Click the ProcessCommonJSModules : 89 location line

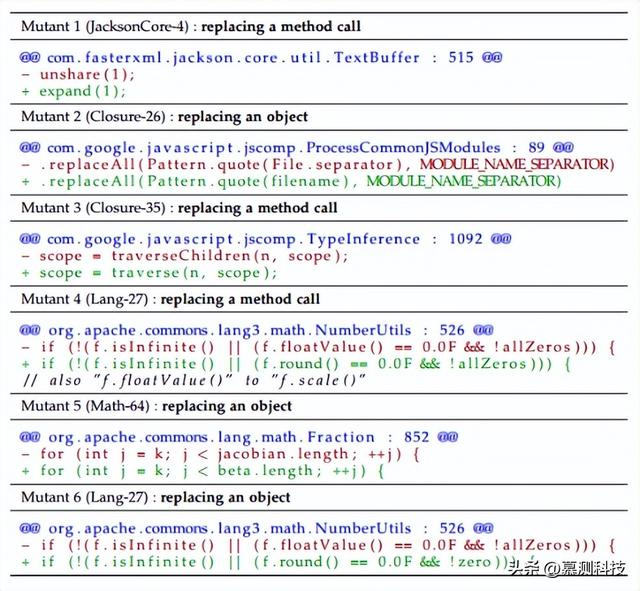297,147
